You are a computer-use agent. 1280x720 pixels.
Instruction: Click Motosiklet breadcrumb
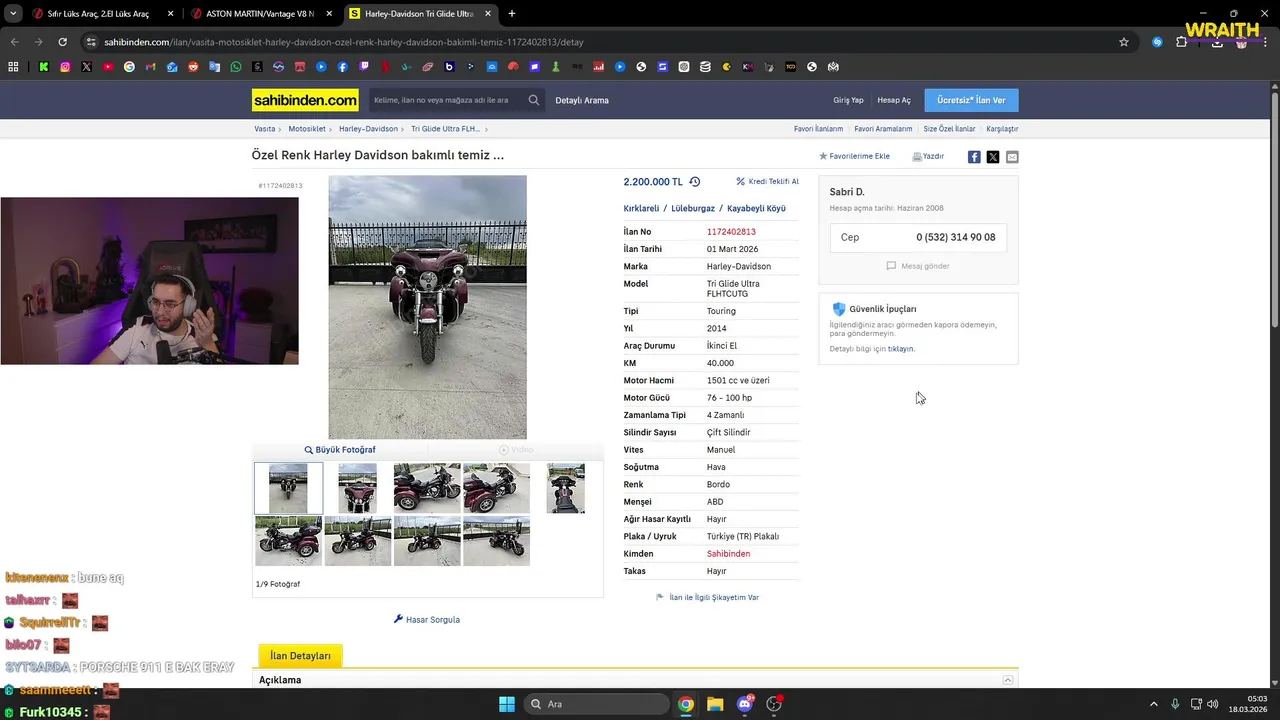coord(307,129)
